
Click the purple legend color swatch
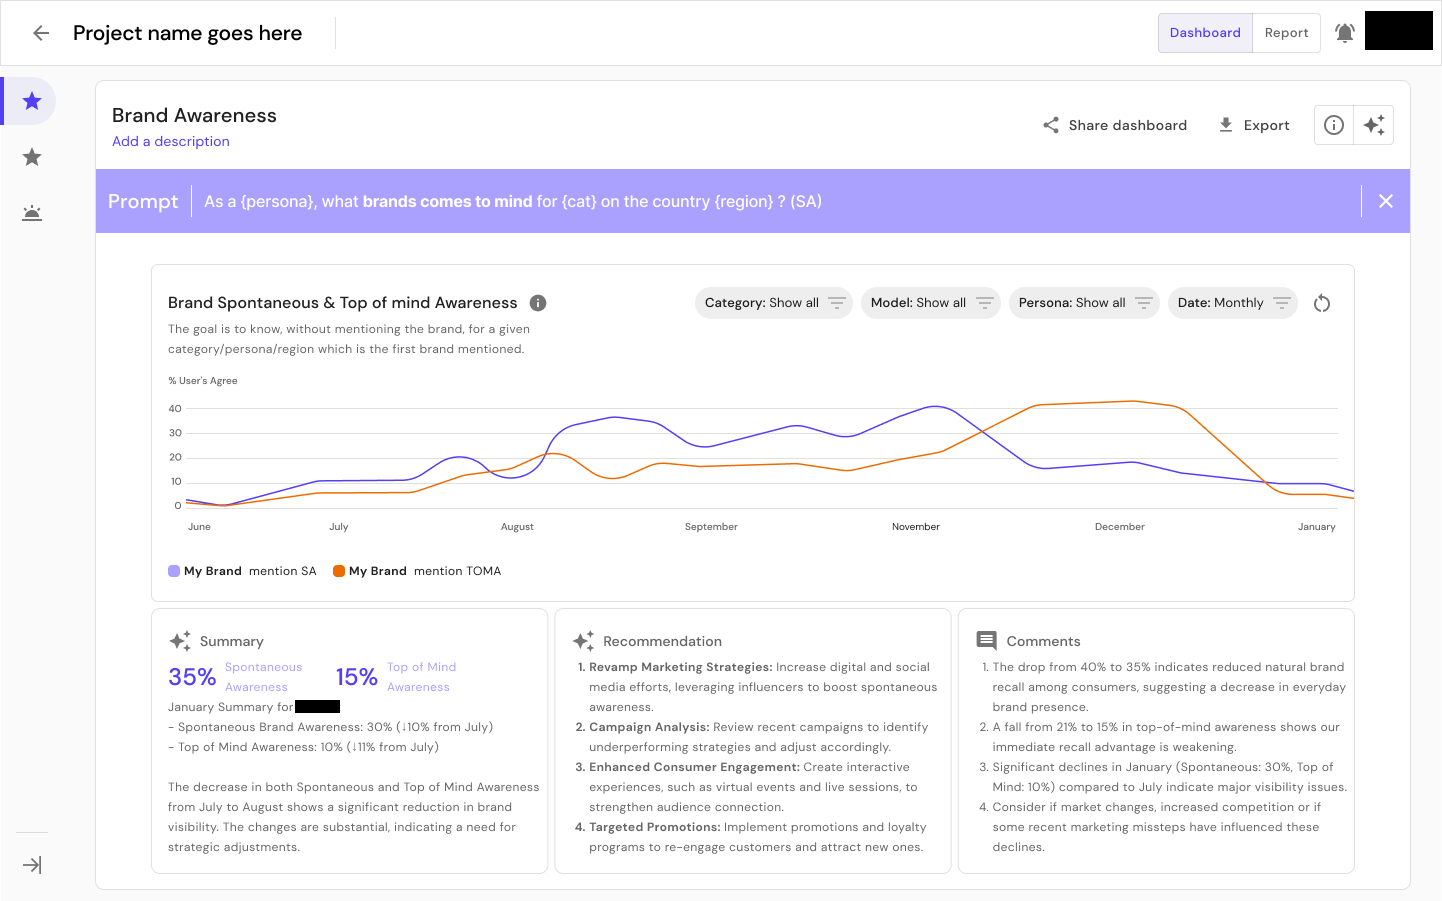click(172, 570)
